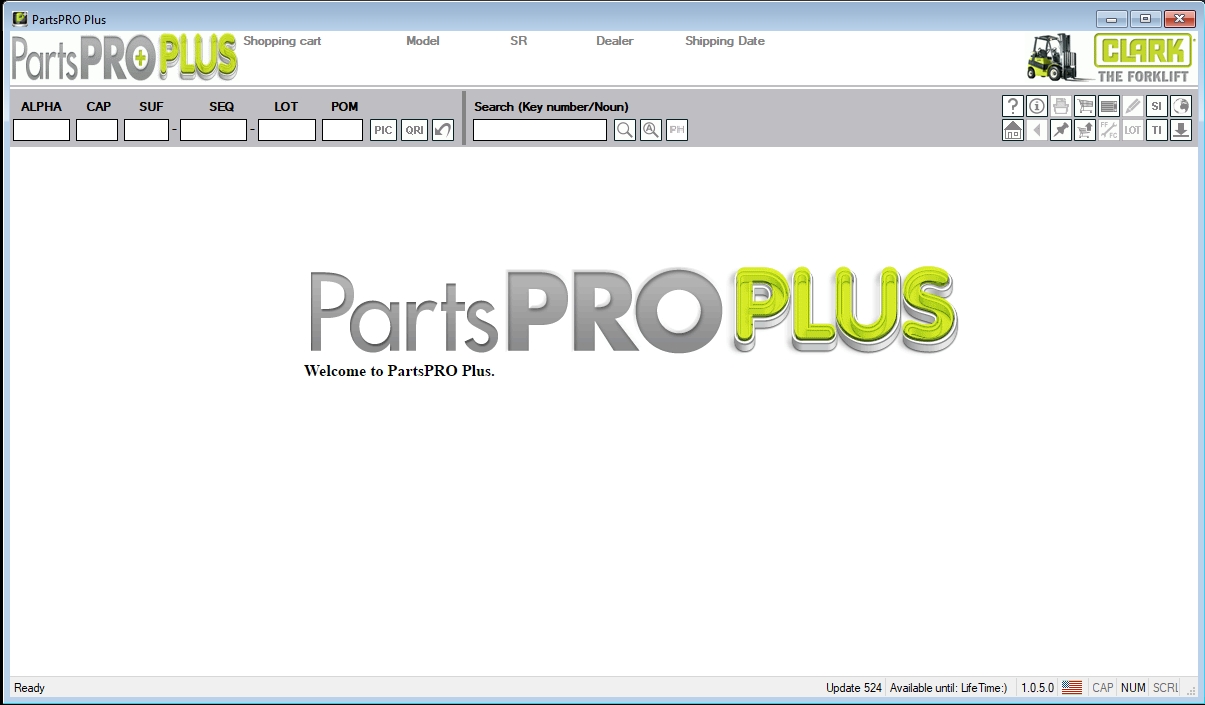Screen dimensions: 1205x705
Task: Focus the ALPHA input field
Action: pyautogui.click(x=41, y=130)
